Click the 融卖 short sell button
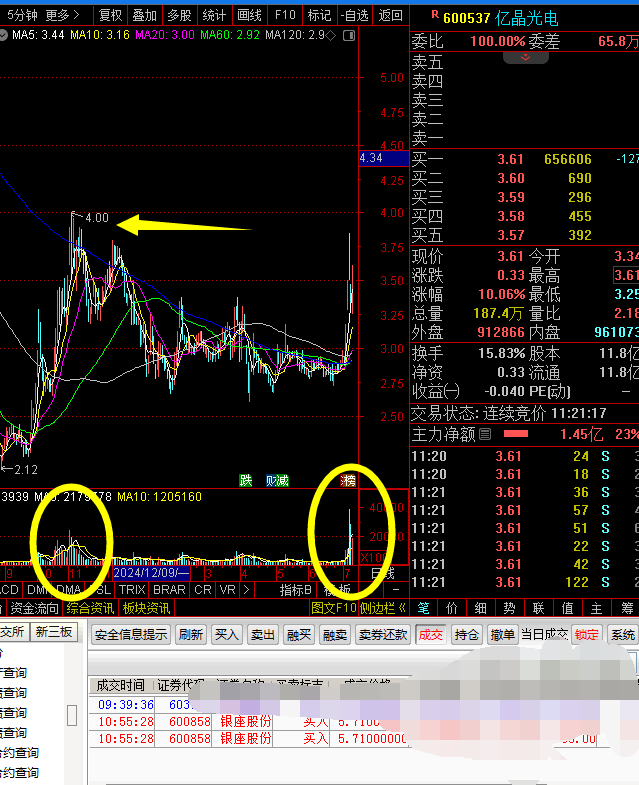 pos(335,635)
